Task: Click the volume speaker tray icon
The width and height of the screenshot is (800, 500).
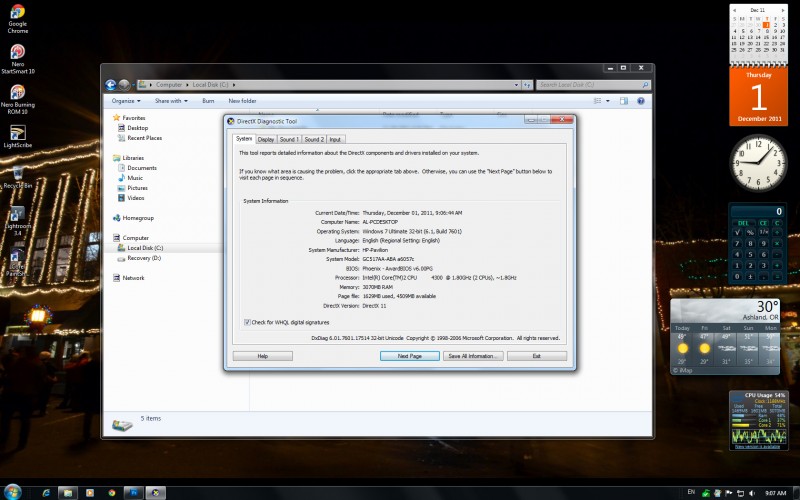Action: click(x=752, y=493)
